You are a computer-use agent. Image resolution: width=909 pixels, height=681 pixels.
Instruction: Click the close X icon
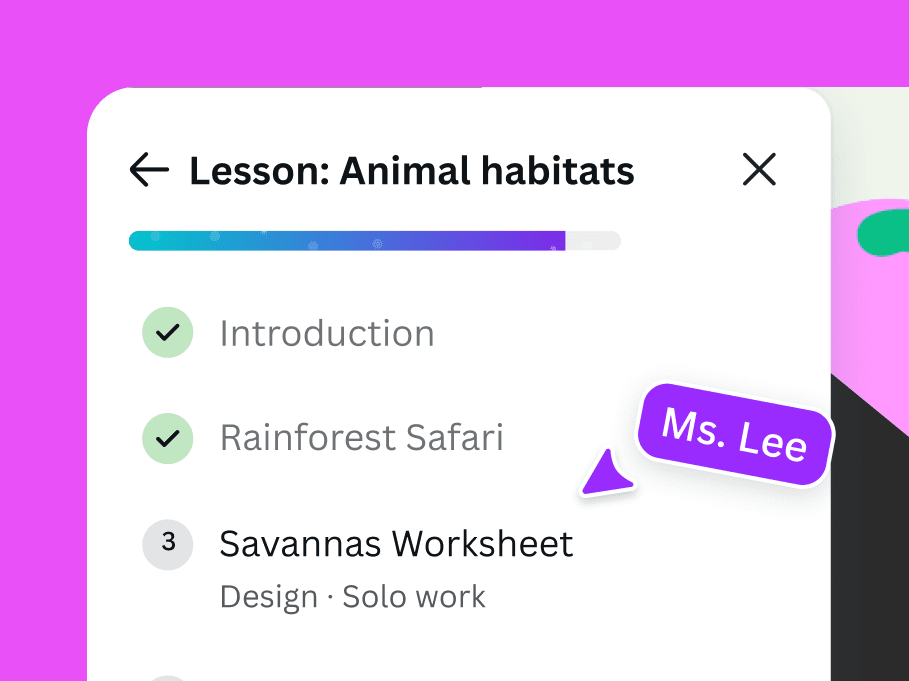(x=759, y=170)
